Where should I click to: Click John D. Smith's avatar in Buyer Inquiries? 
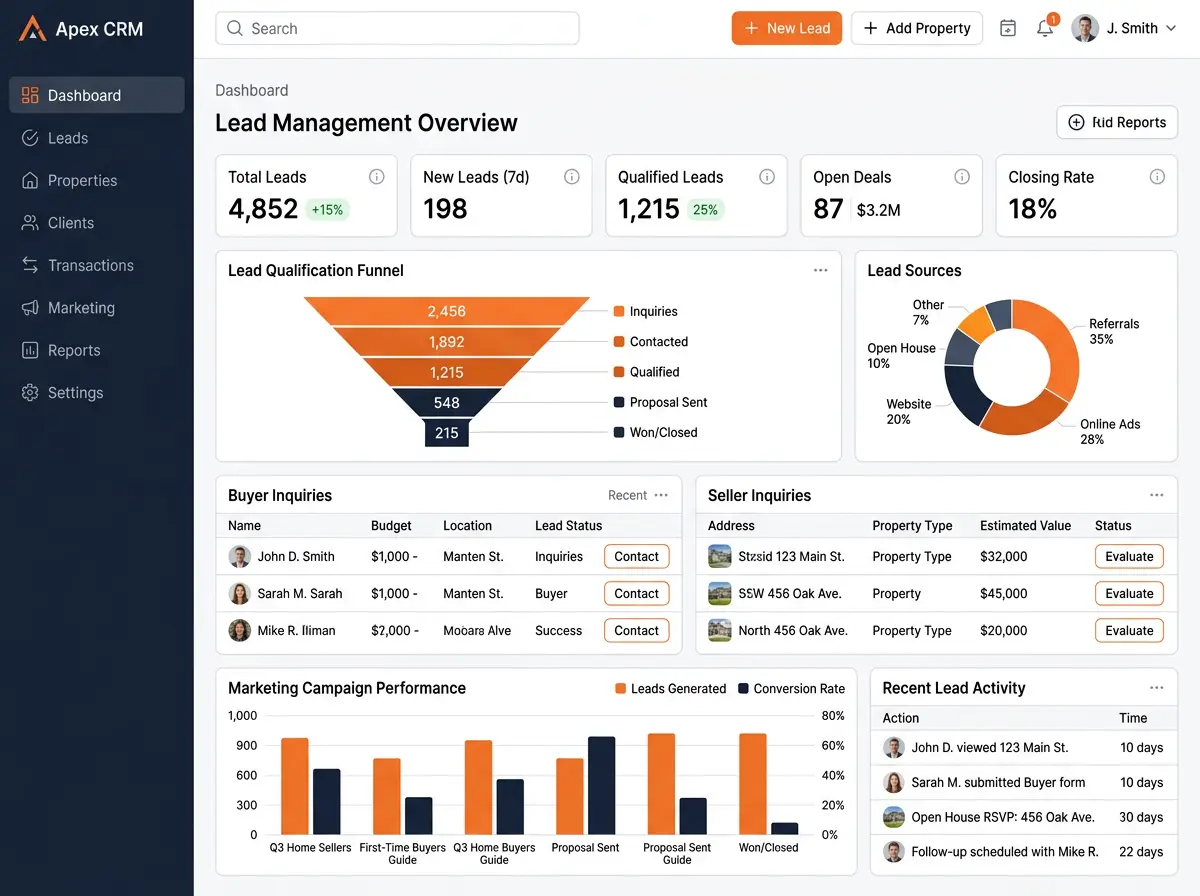240,557
